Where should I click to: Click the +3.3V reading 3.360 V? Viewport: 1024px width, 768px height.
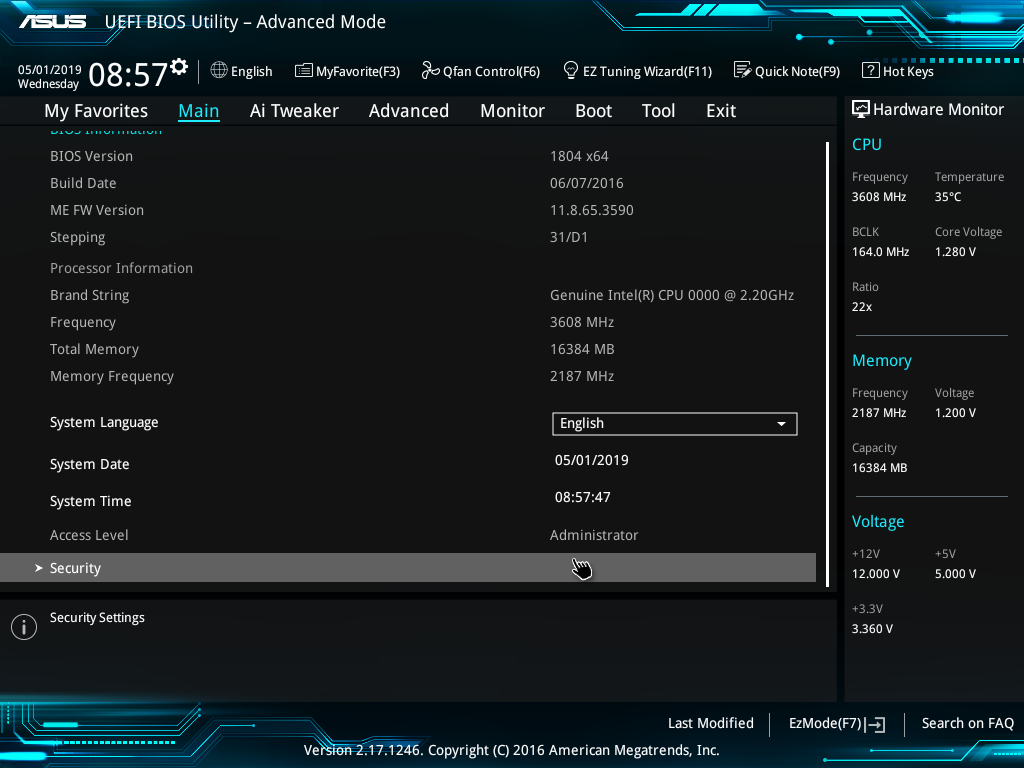[x=872, y=629]
